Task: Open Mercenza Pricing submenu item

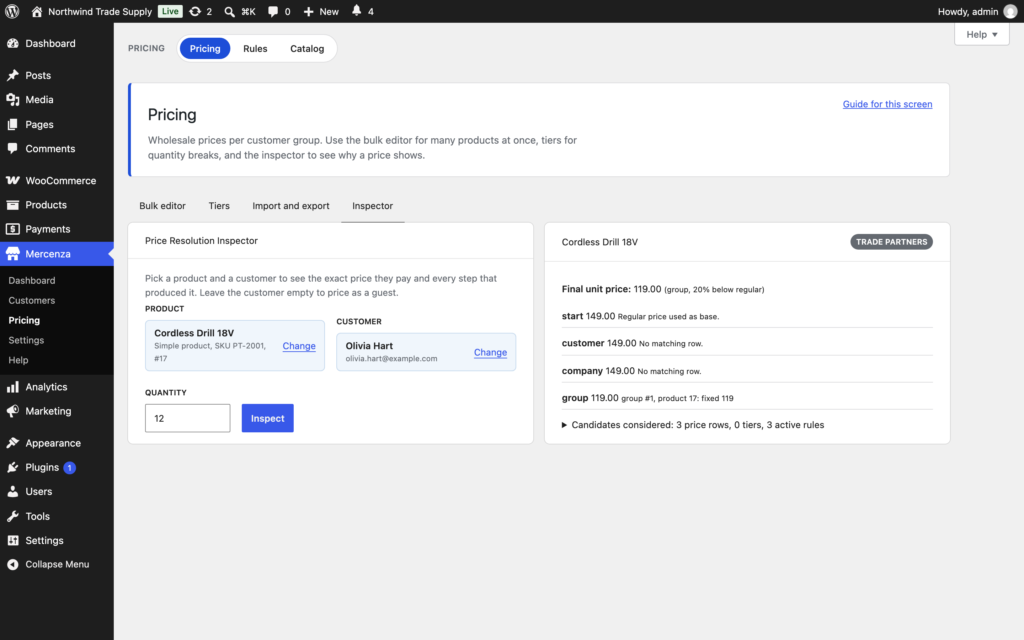Action: [x=24, y=320]
